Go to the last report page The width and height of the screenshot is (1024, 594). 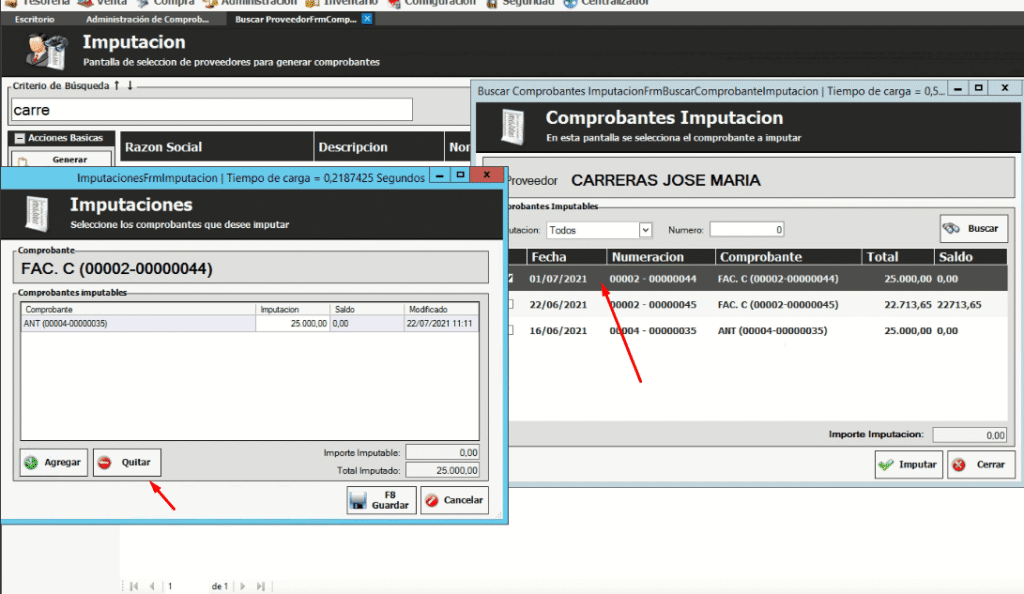pos(261,586)
